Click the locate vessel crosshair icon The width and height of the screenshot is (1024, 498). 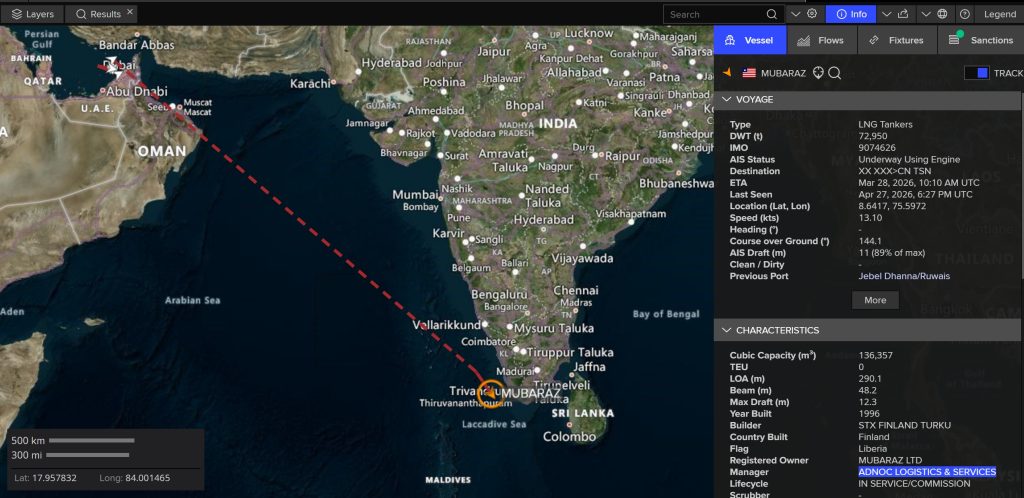point(818,73)
